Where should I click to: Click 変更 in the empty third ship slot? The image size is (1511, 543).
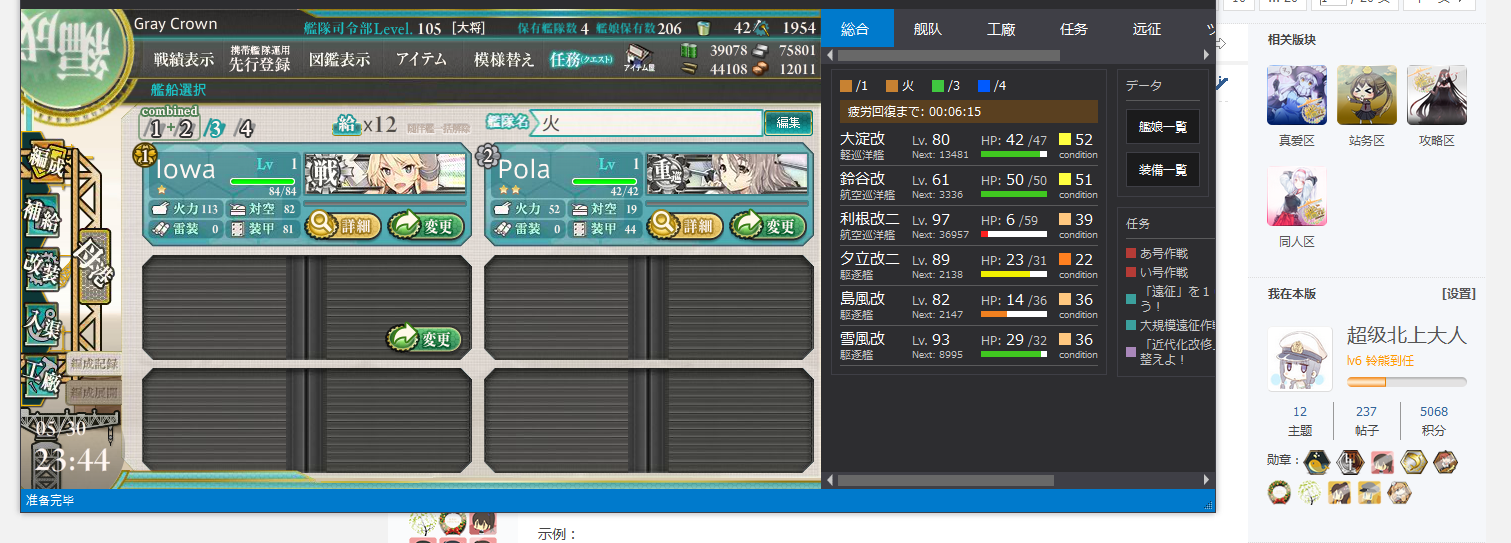(425, 339)
